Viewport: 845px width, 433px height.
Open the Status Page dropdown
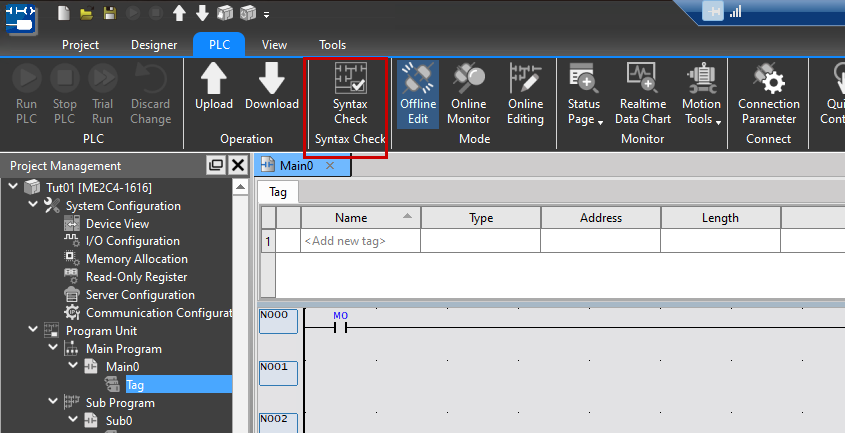click(x=584, y=94)
